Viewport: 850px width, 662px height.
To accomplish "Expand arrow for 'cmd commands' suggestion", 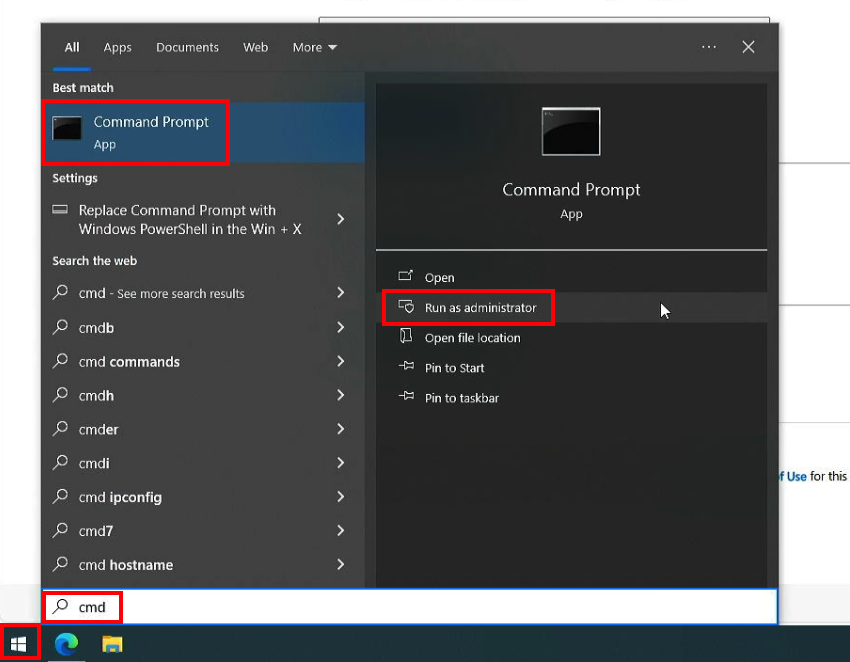I will click(x=340, y=361).
